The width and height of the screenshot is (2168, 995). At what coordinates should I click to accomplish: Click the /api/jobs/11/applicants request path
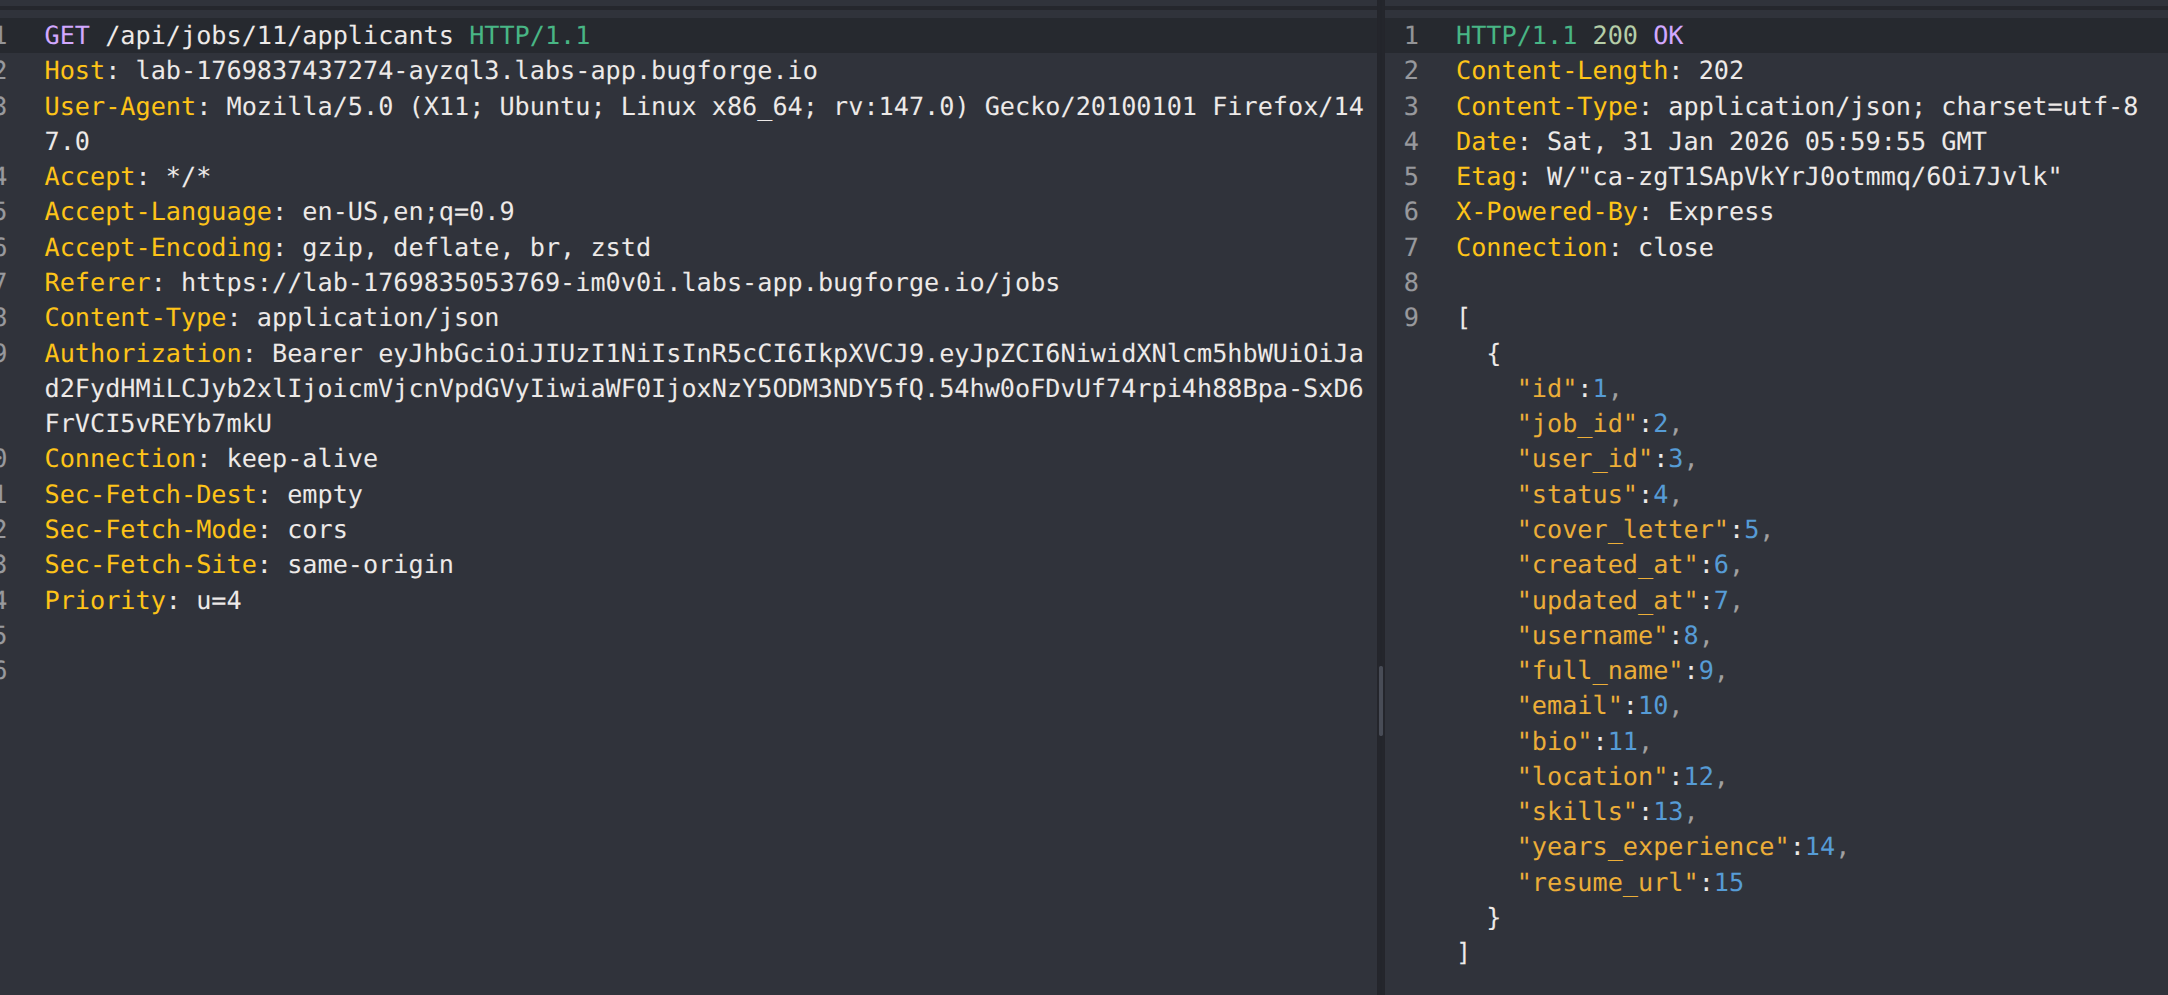pos(279,36)
